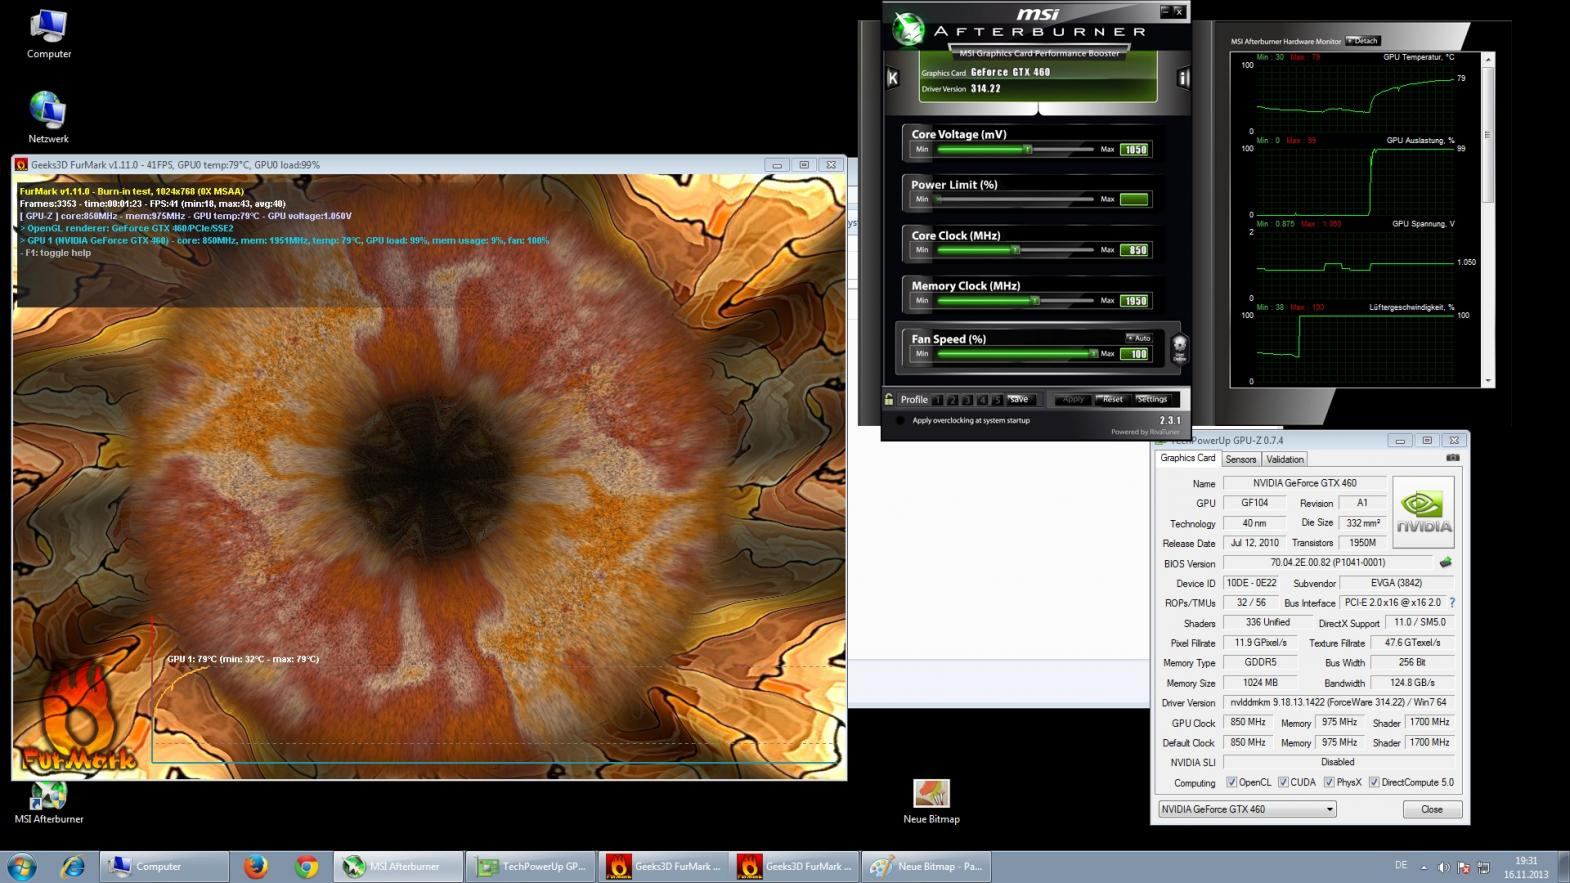This screenshot has width=1570, height=883.
Task: Click the Apply button in Afterburner
Action: point(1073,399)
